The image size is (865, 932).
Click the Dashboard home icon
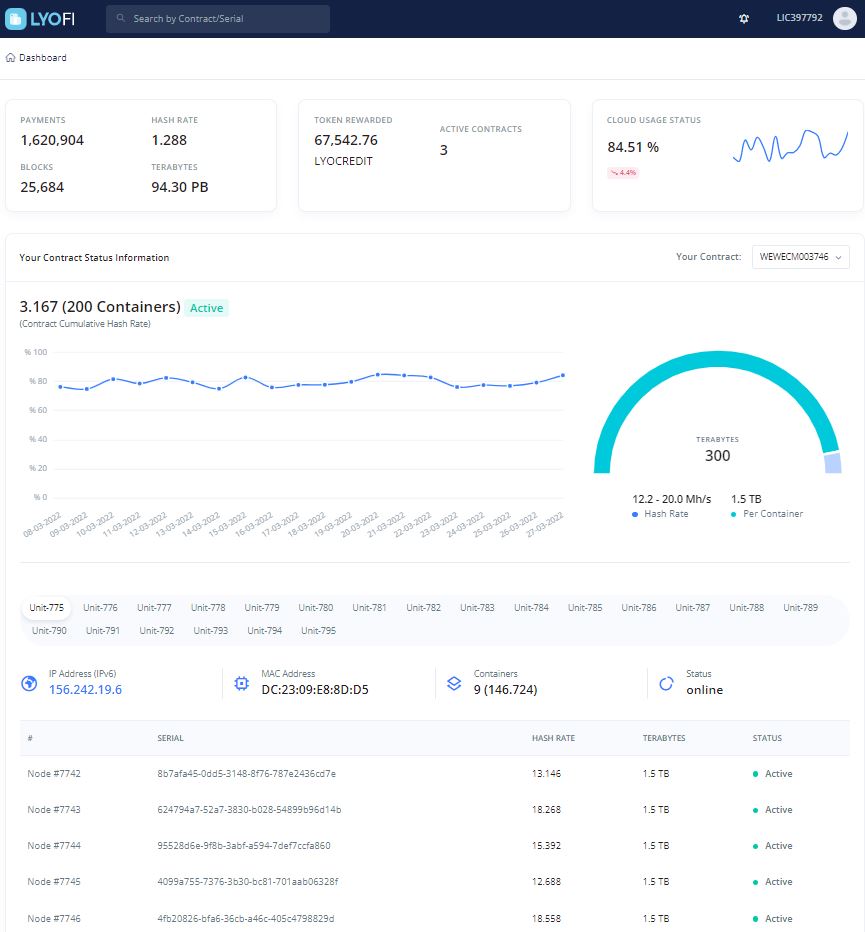pos(10,58)
